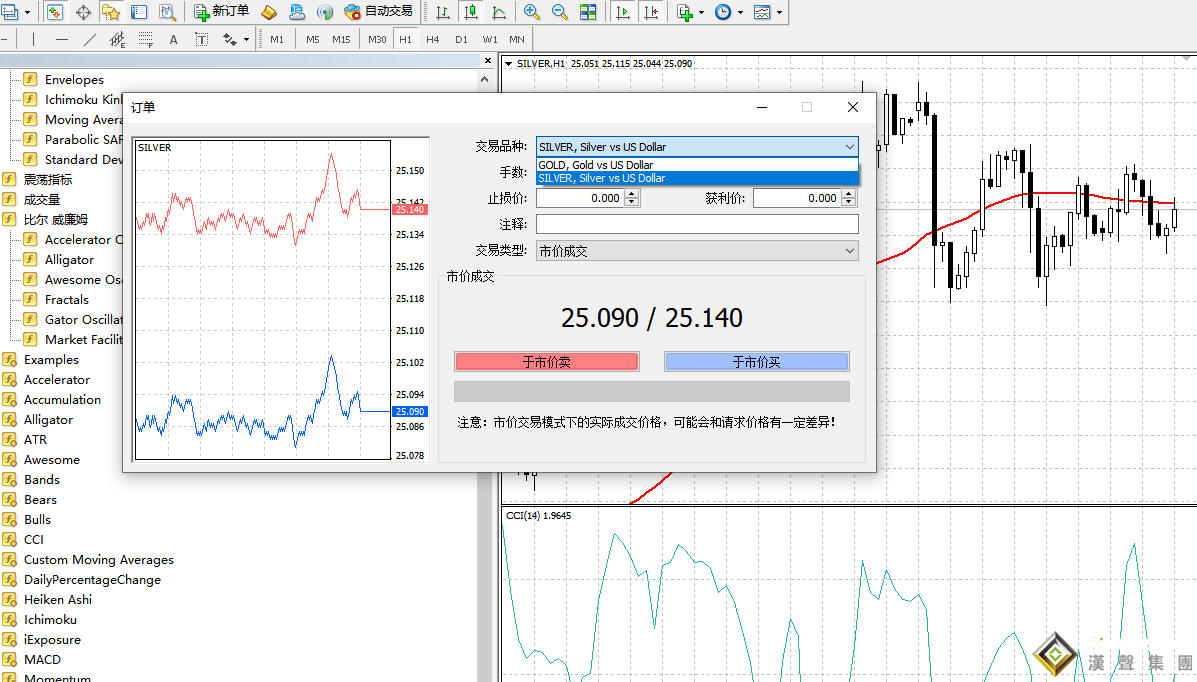Click the 止损价 stop loss input field

coord(579,198)
